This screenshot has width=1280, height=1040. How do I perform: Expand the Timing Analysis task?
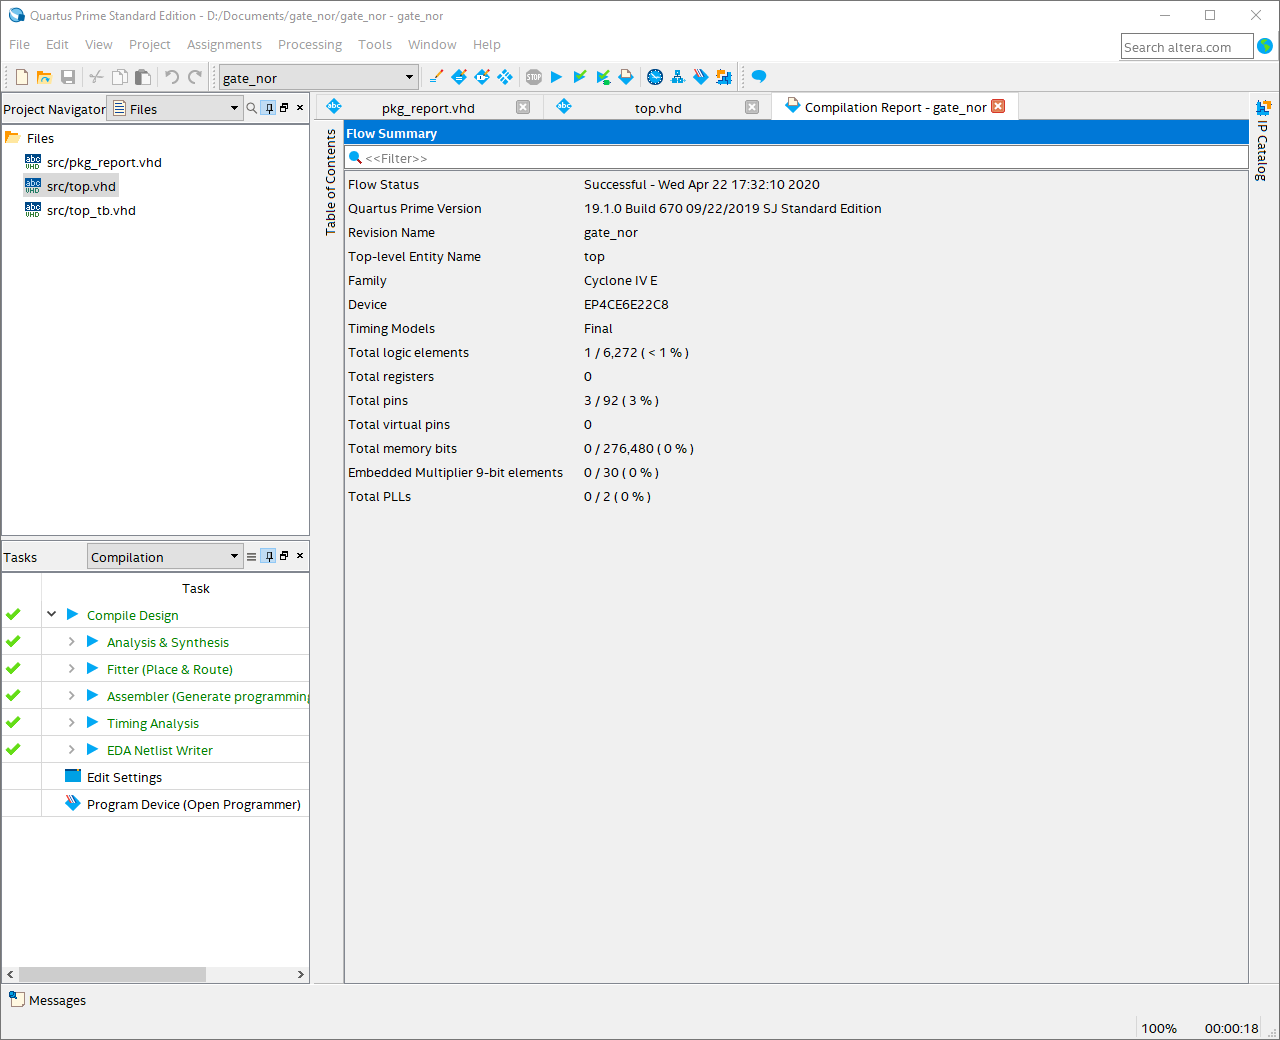tap(71, 722)
